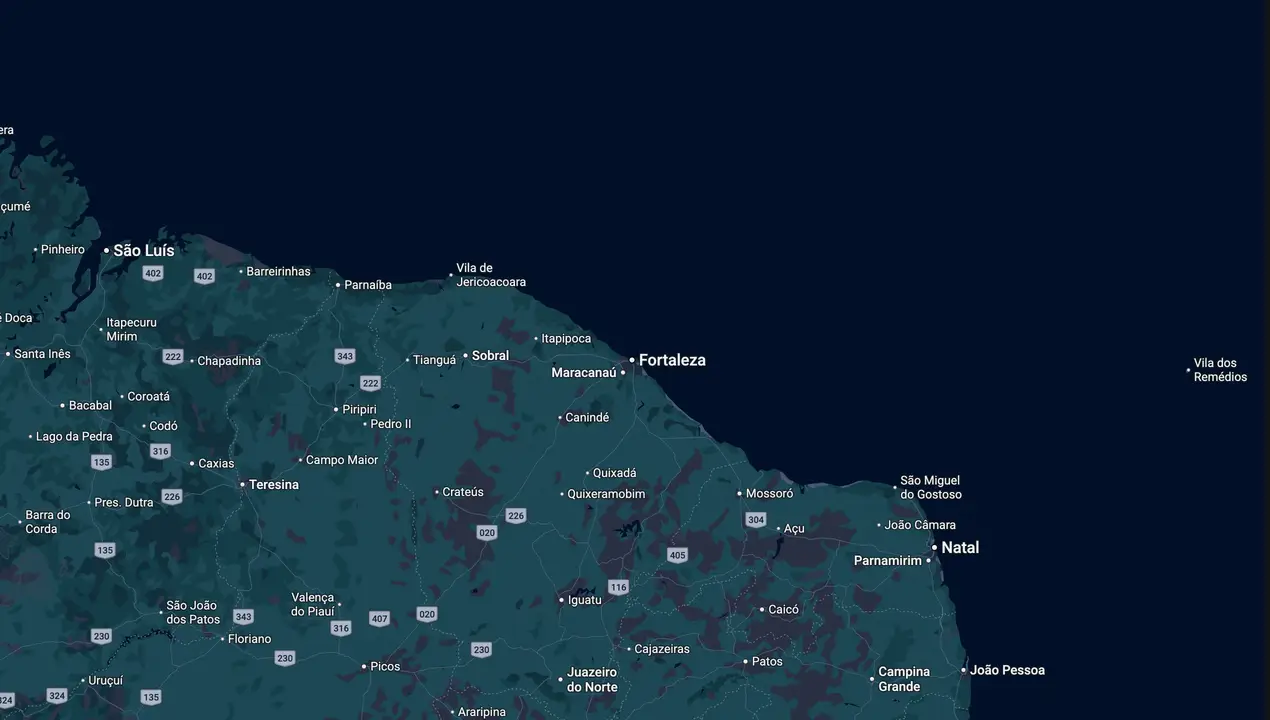This screenshot has width=1270, height=720.
Task: Select the Uruçuí label
Action: pos(106,681)
